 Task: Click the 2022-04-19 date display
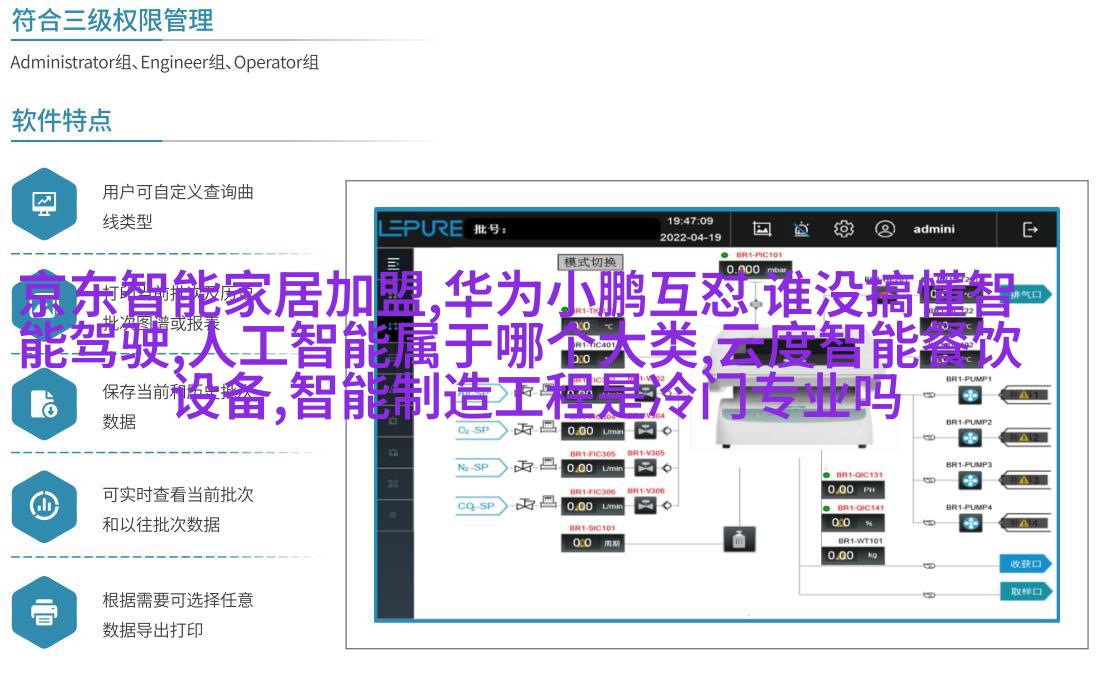tap(691, 238)
